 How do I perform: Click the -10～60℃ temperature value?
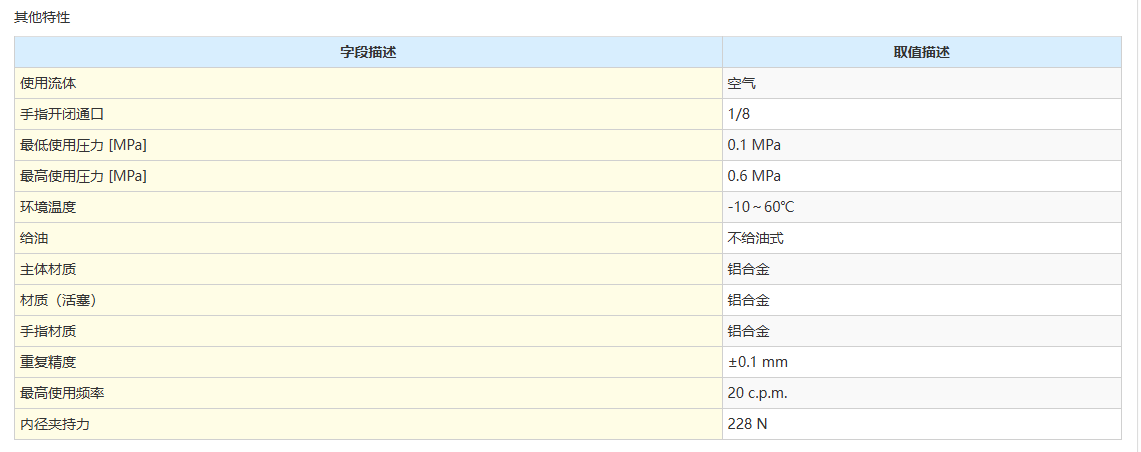click(x=761, y=207)
